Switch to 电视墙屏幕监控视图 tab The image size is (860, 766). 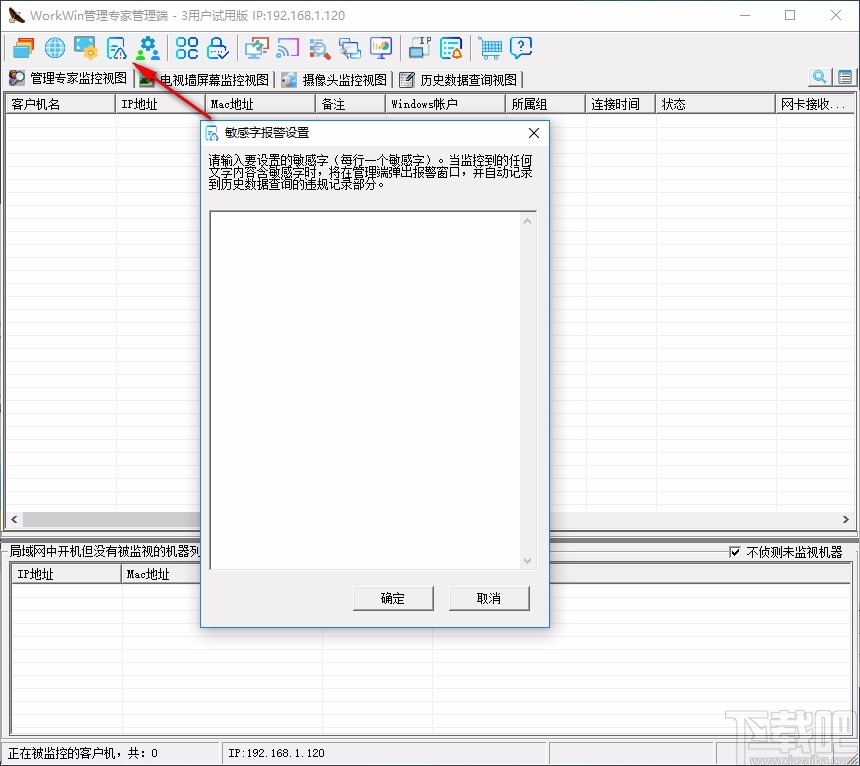[x=205, y=80]
